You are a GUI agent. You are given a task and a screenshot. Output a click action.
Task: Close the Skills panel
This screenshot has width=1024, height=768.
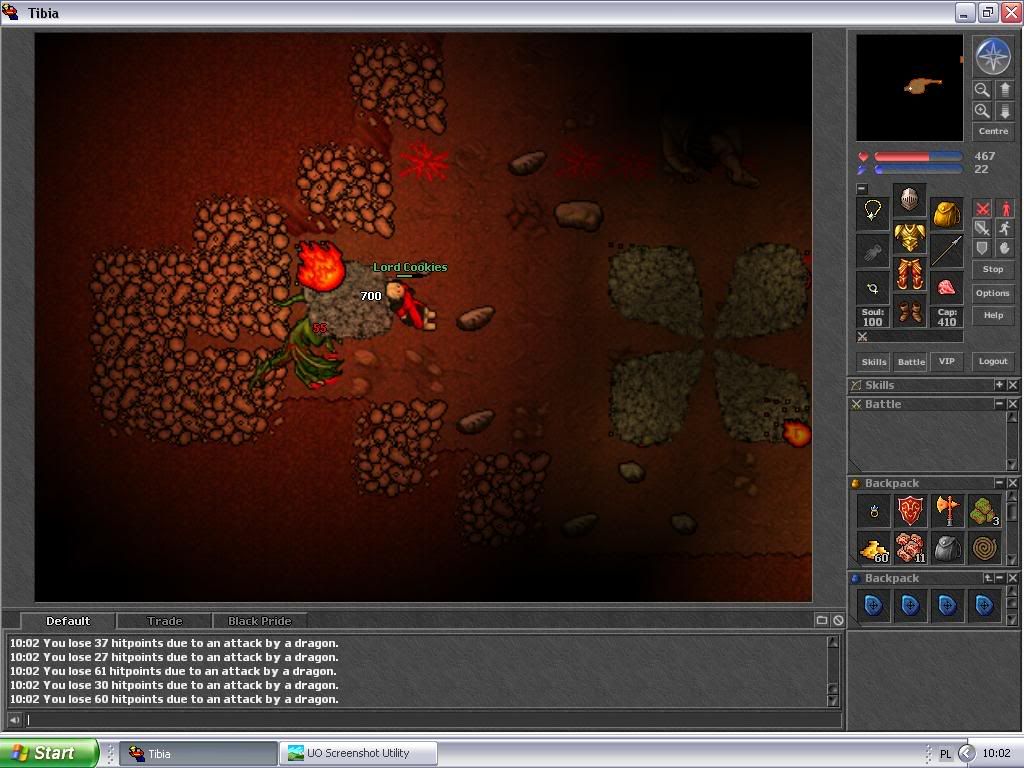coord(1012,385)
